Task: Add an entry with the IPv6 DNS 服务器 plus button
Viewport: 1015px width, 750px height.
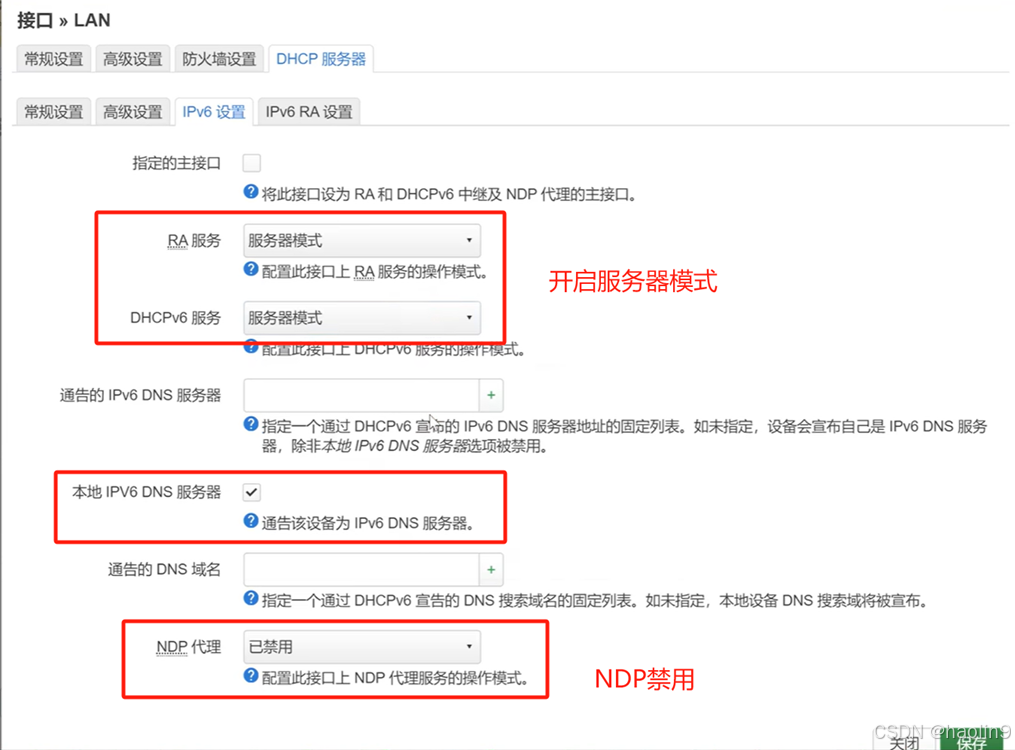Action: pos(491,395)
